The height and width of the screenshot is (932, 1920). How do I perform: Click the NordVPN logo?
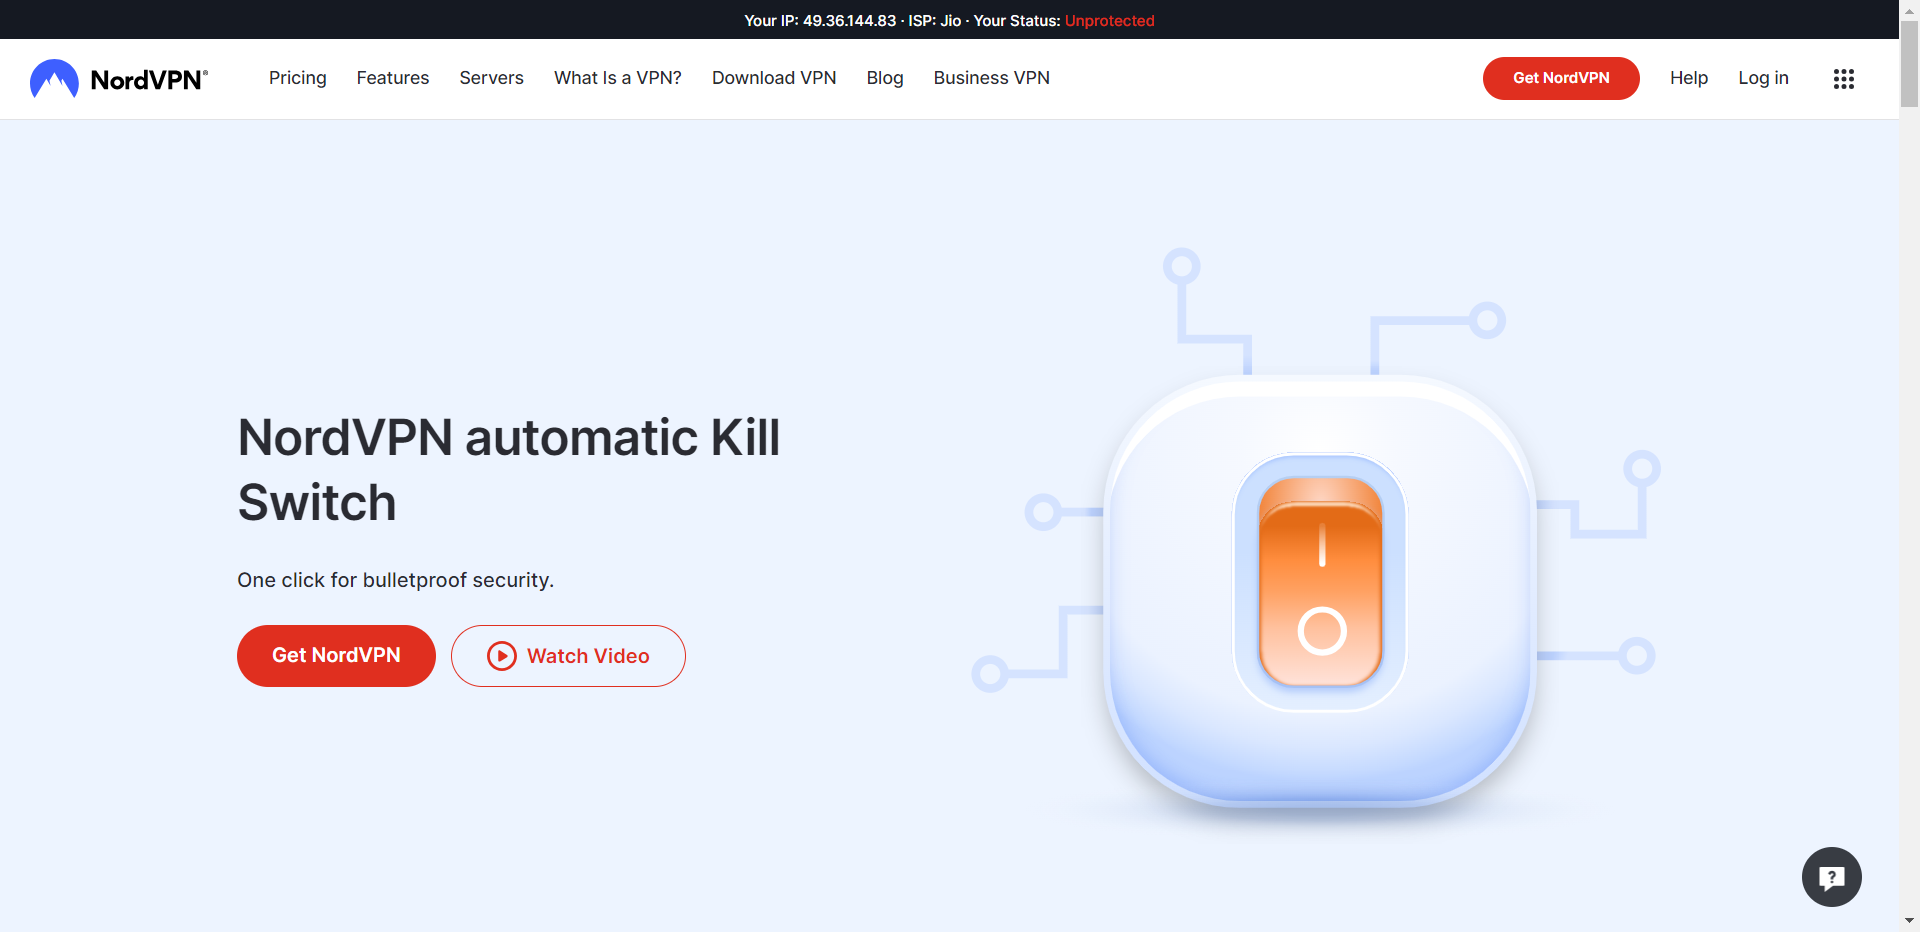[119, 78]
